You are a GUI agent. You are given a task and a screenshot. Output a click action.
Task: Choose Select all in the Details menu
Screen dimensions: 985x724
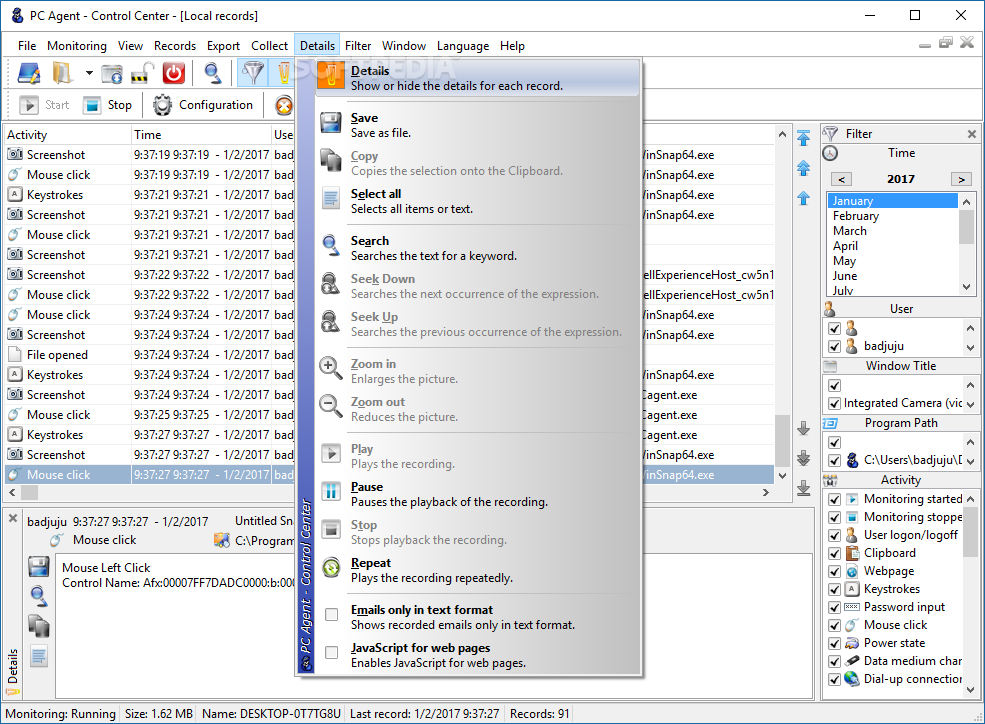[x=477, y=201]
